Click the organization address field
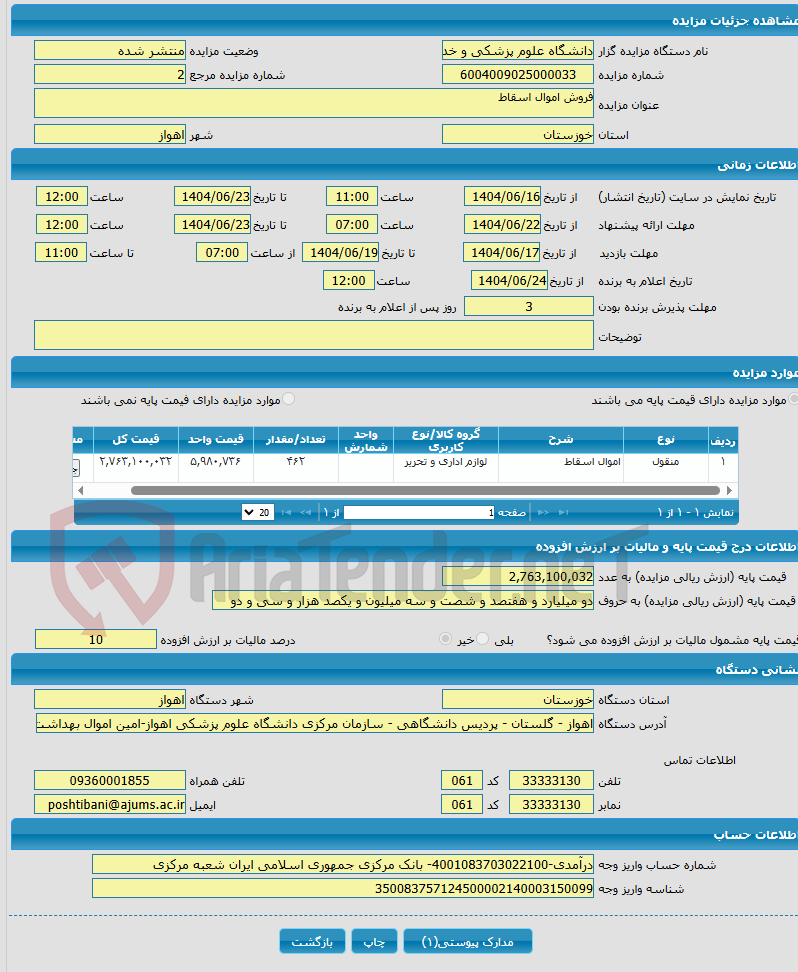Screen dimensions: 798x972 tap(315, 723)
